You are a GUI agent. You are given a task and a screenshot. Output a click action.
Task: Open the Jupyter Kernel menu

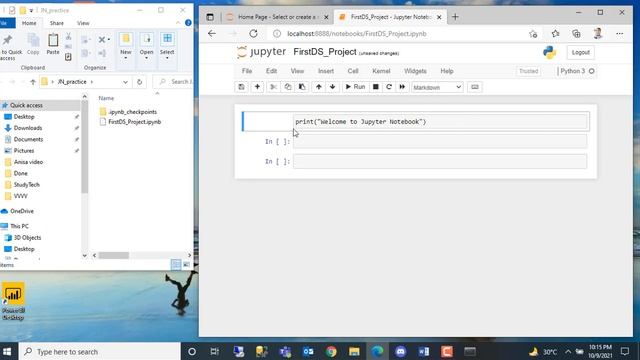point(381,71)
